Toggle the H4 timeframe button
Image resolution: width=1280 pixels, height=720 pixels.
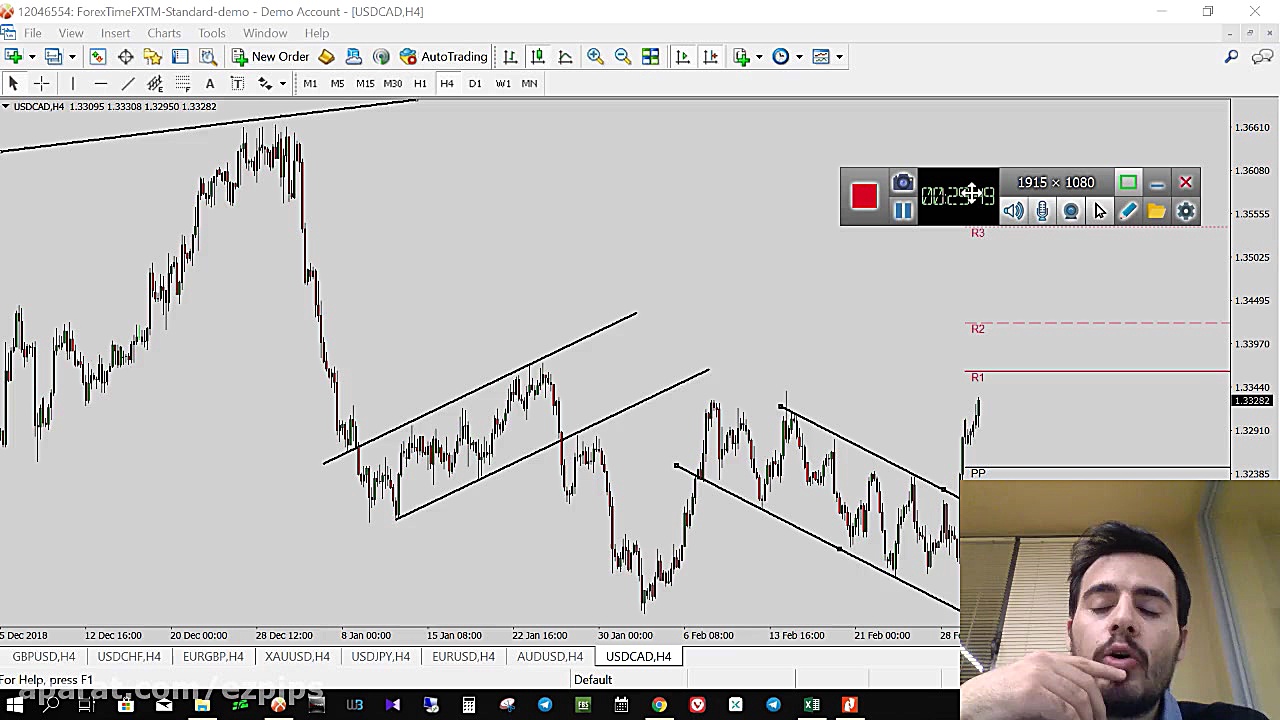[x=447, y=83]
